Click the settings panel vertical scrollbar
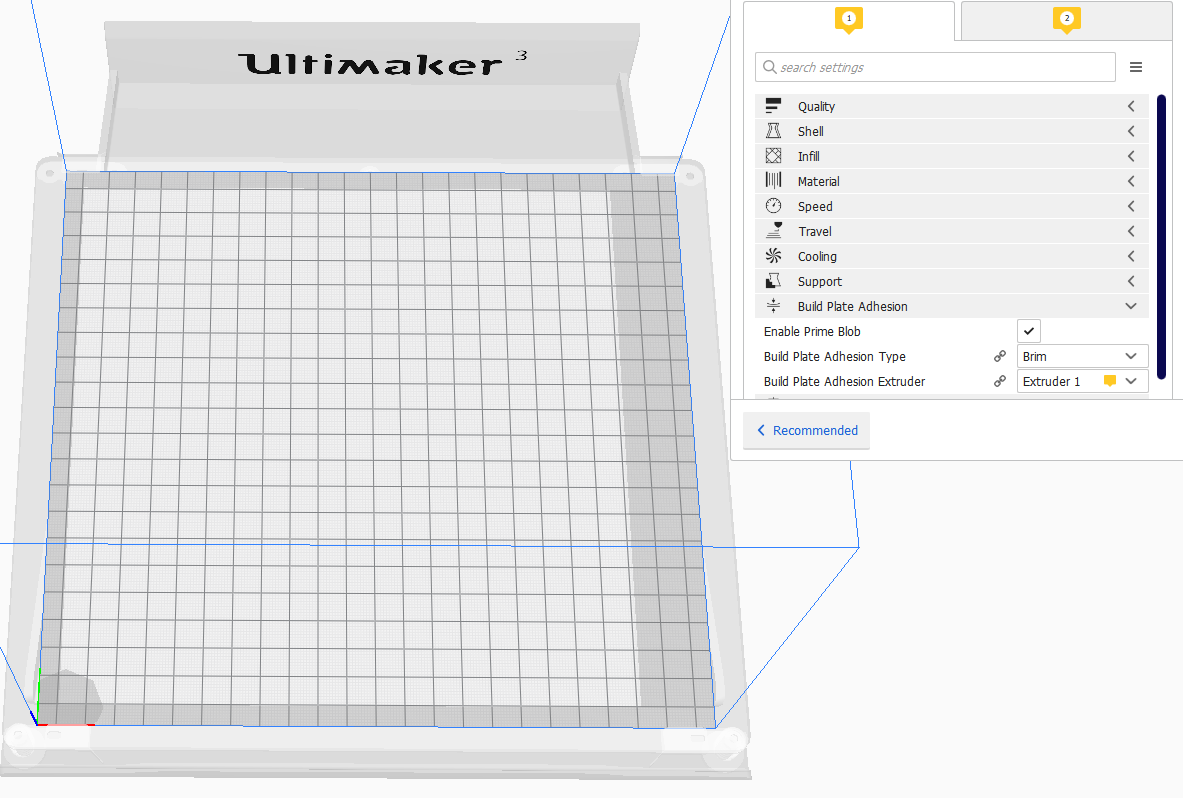Screen dimensions: 1183x798 coord(1161,236)
